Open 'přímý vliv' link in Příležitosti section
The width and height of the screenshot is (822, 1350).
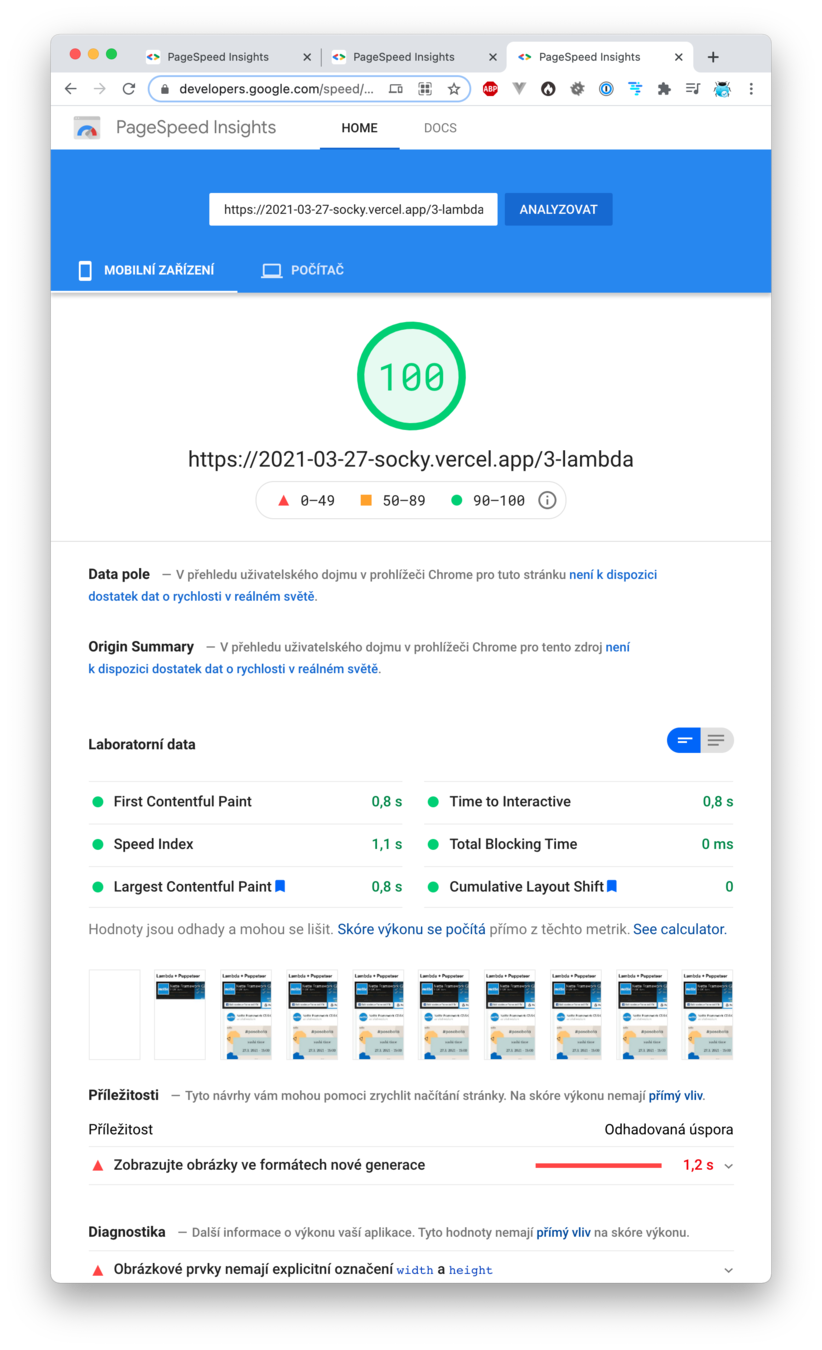tap(675, 1096)
